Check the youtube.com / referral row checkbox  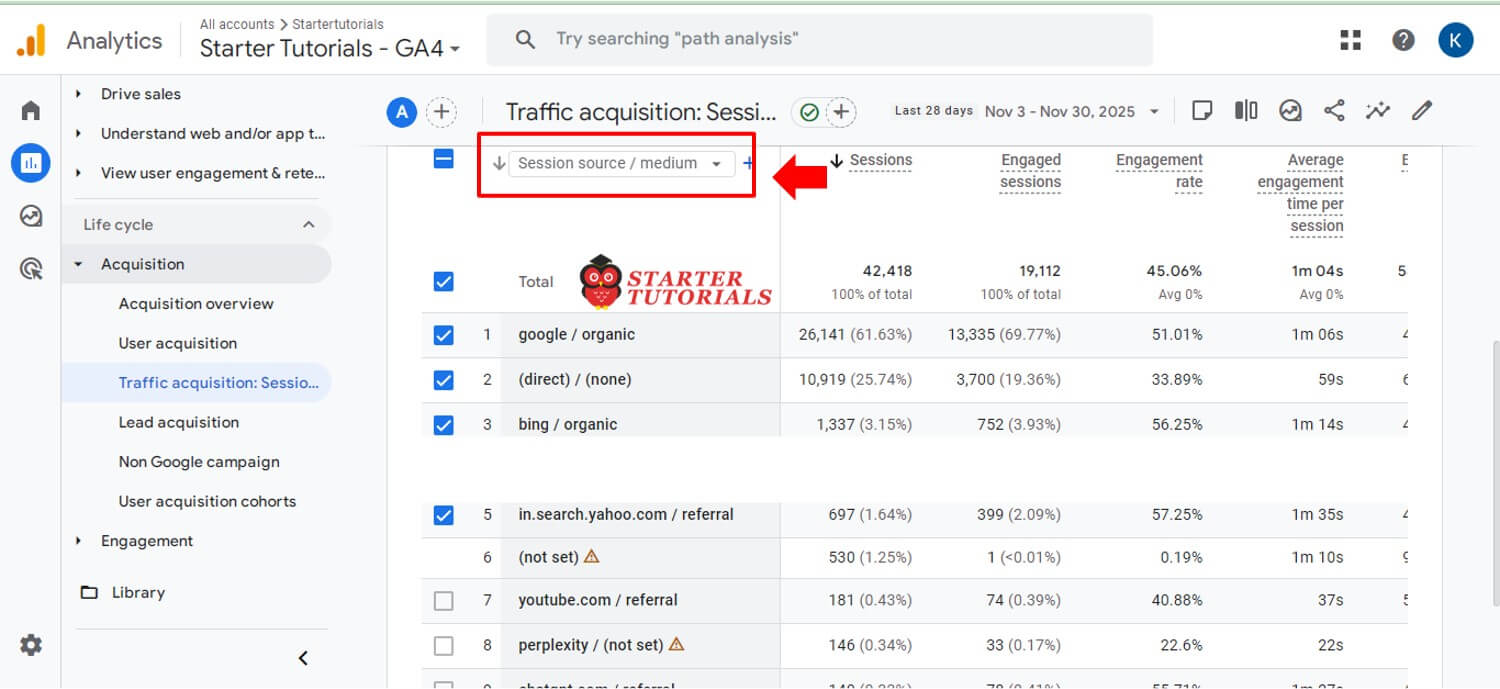(444, 601)
